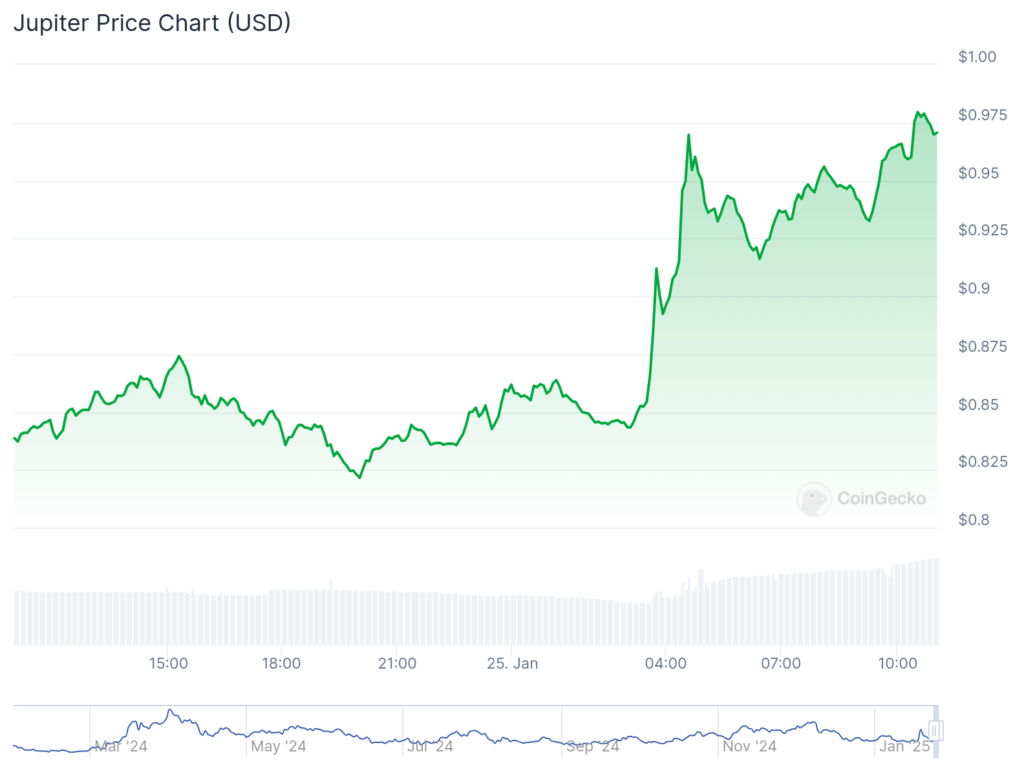Image resolution: width=1024 pixels, height=776 pixels.
Task: Select the 21:00 time axis label
Action: tap(397, 663)
